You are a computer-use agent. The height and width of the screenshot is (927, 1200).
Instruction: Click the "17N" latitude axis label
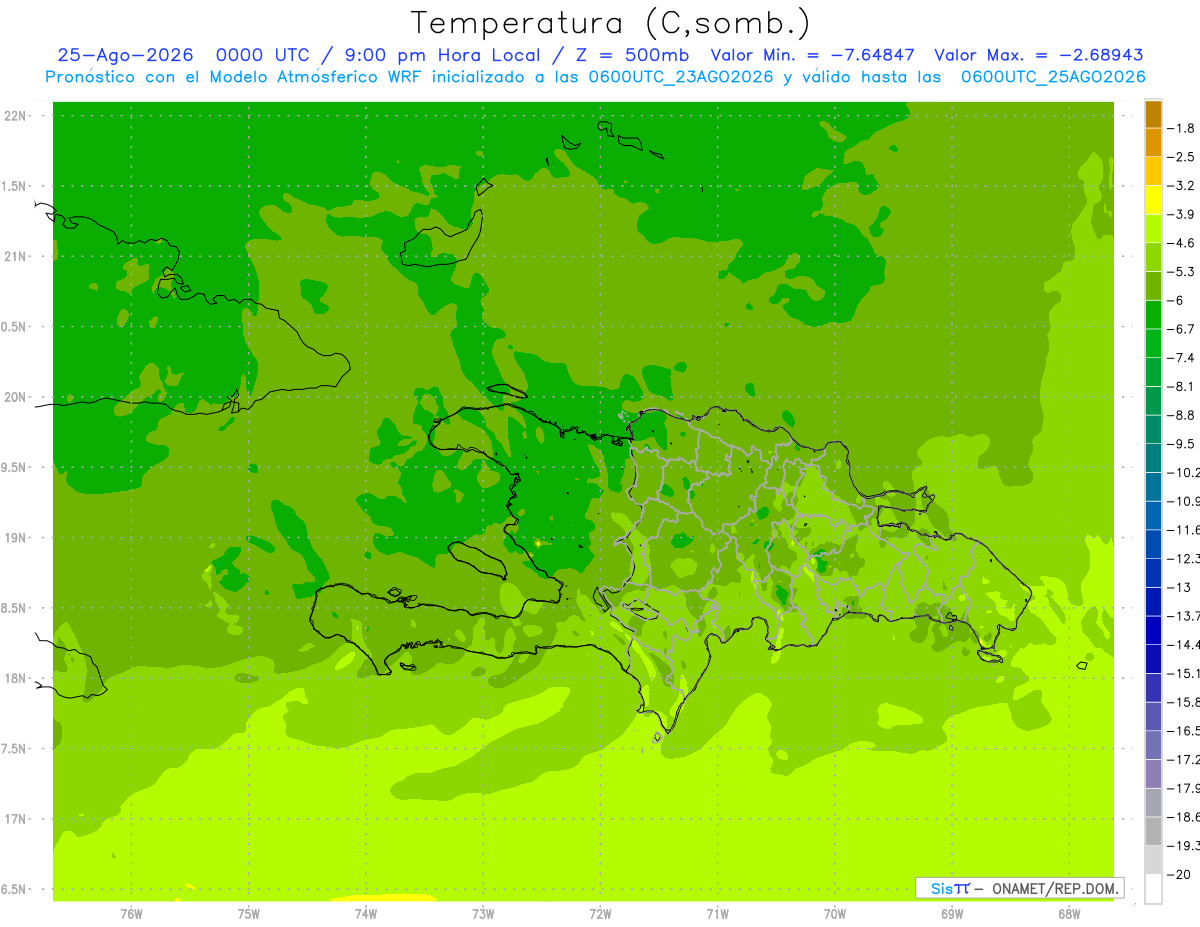[14, 819]
